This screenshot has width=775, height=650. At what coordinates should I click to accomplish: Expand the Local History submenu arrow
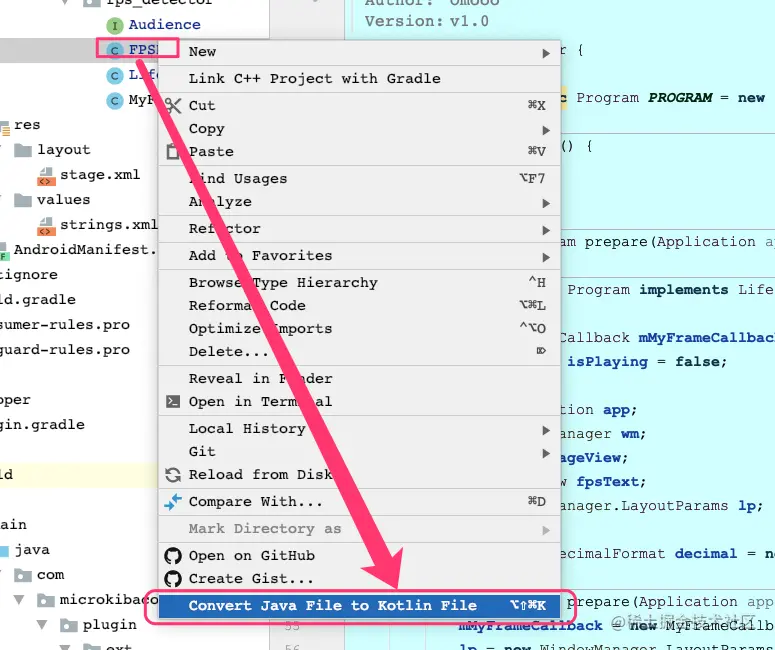tap(546, 431)
